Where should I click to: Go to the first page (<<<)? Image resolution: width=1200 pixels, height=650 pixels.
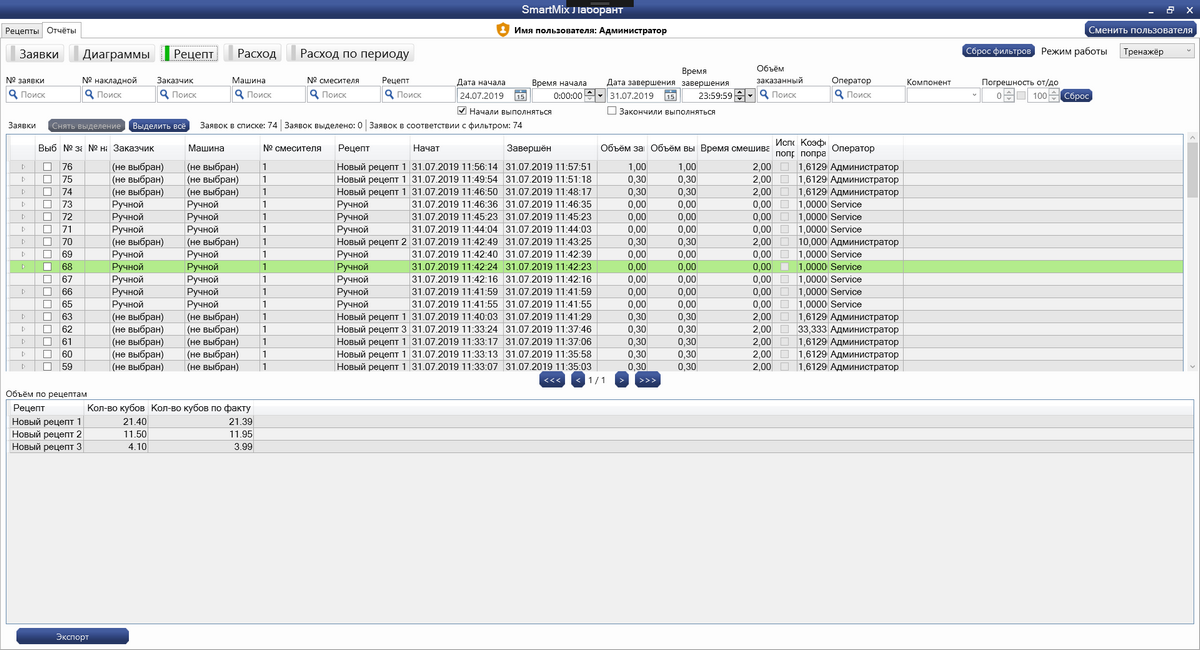coord(552,380)
